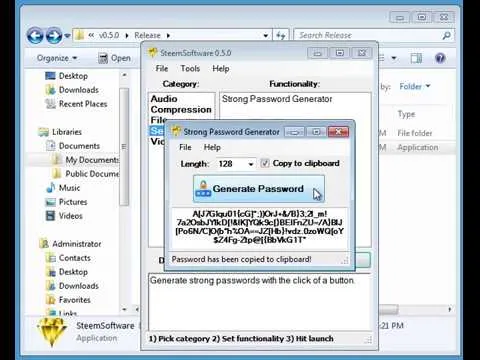Expand the address bar history dropdown
480x360 pixels.
click(x=266, y=35)
